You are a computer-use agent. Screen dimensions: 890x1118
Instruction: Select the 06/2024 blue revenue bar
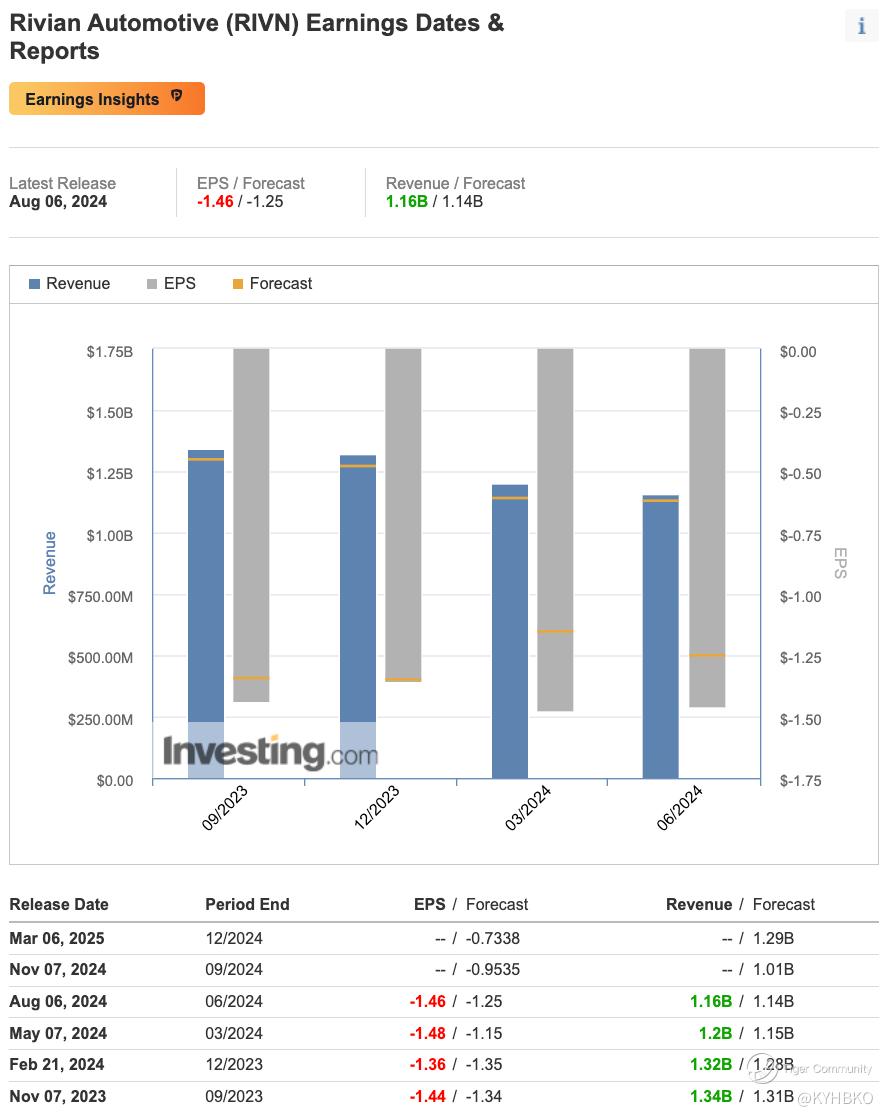point(660,637)
